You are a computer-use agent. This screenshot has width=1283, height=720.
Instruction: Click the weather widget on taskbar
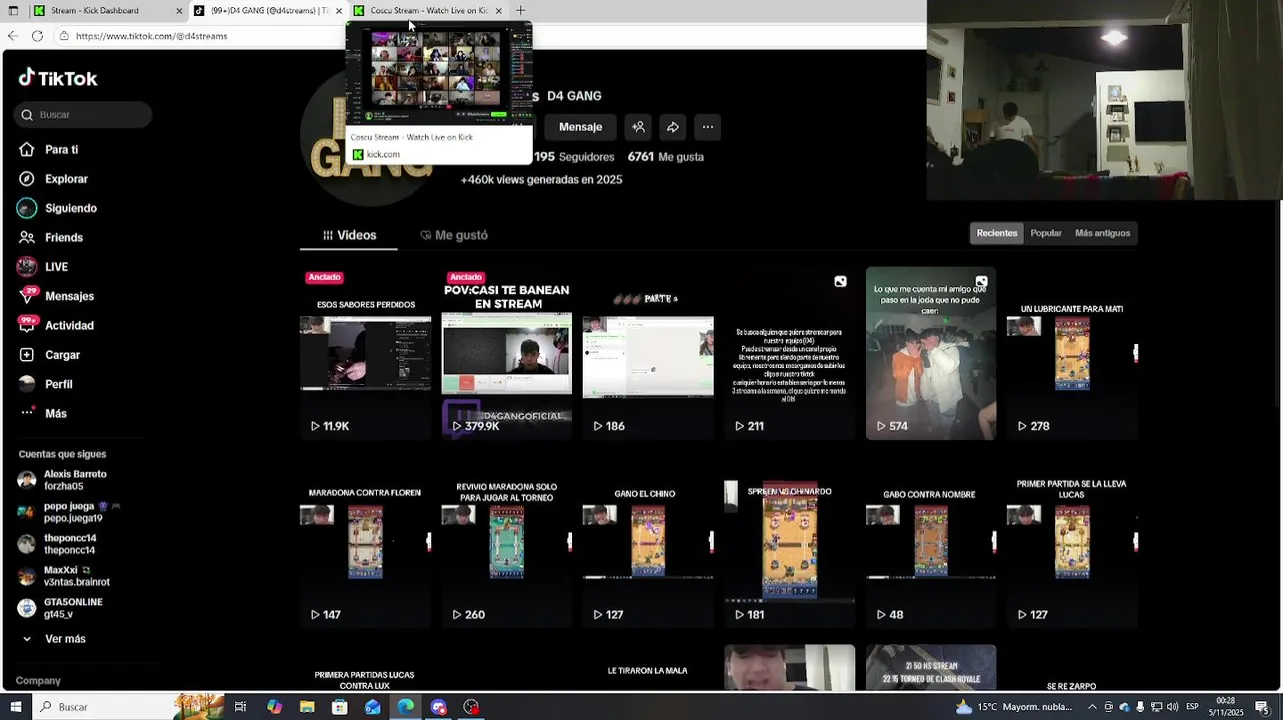coord(1012,707)
